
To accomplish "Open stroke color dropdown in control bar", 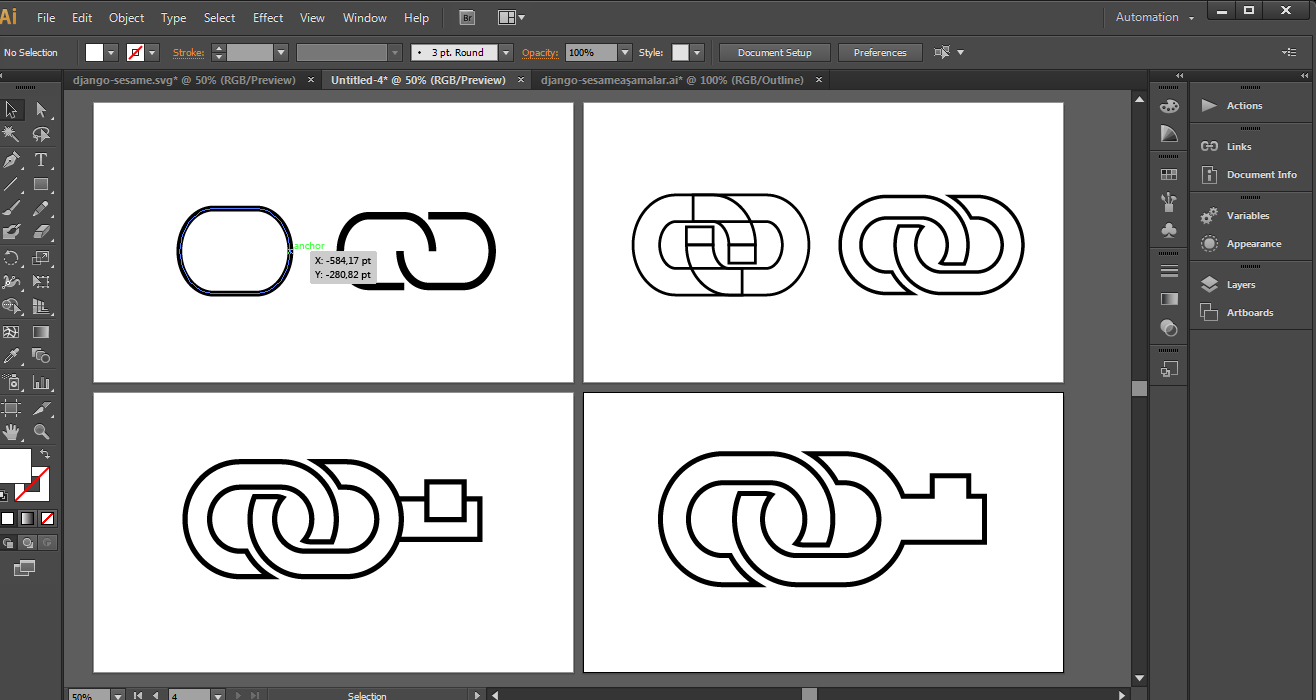I will (x=153, y=52).
